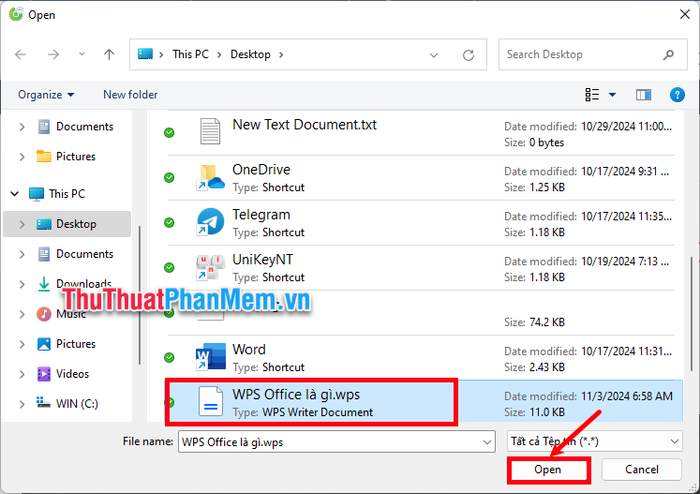
Task: Click sync status check beside Word
Action: [x=169, y=357]
